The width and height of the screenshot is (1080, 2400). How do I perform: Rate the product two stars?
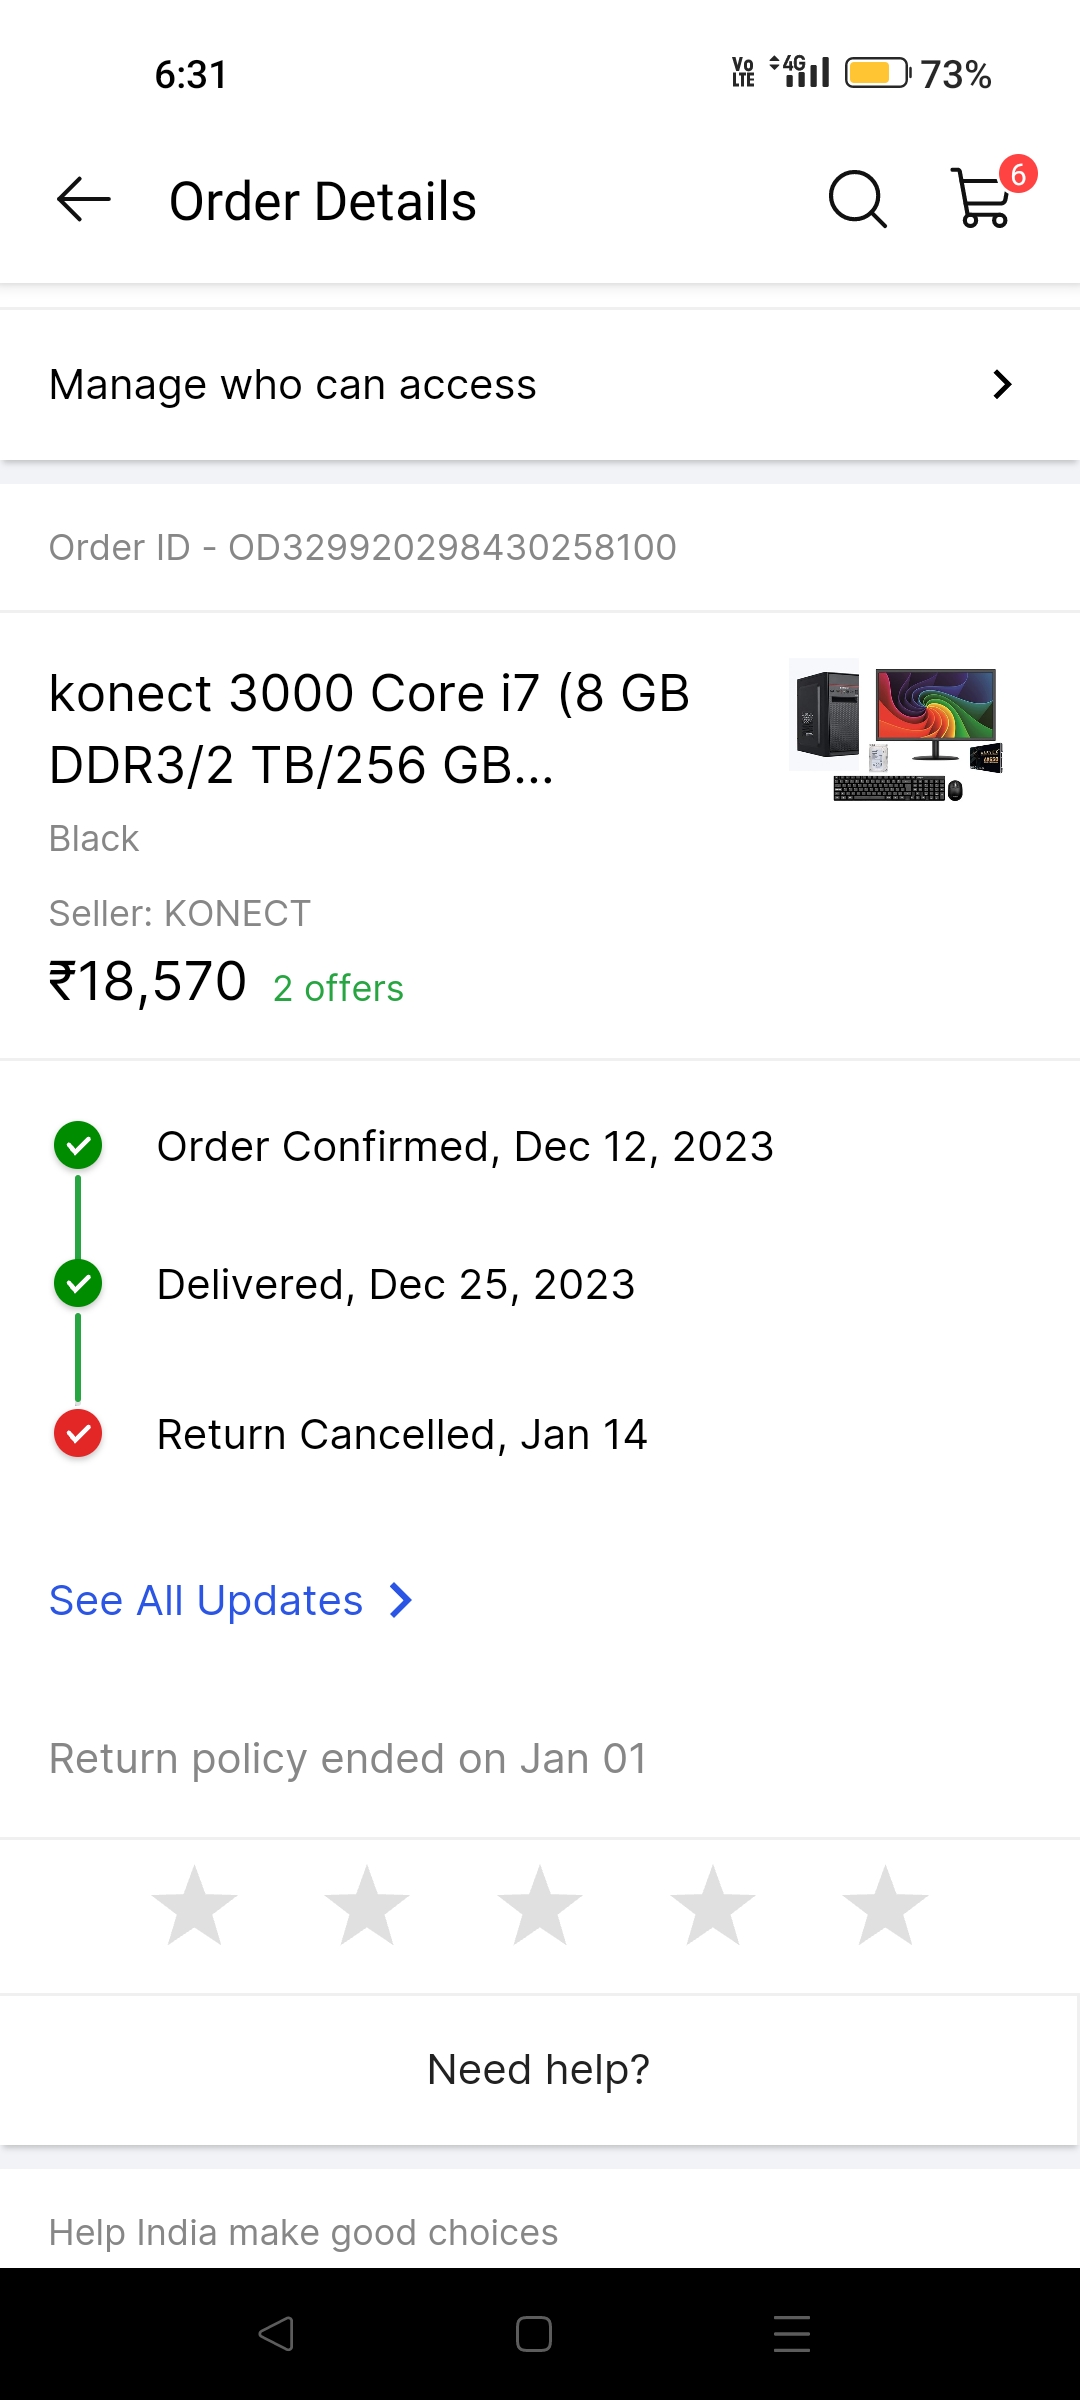point(367,1906)
